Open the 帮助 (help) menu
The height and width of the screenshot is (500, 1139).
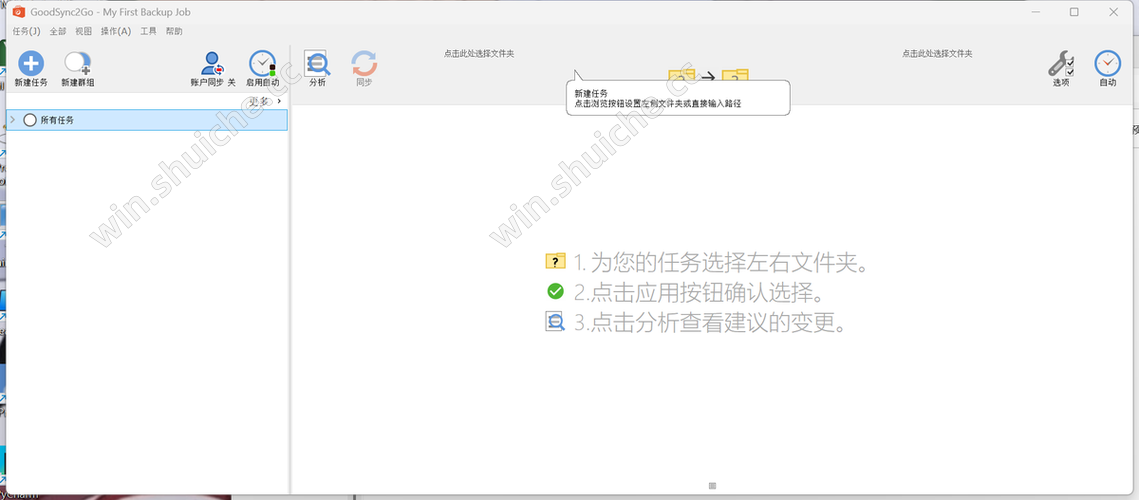(174, 31)
